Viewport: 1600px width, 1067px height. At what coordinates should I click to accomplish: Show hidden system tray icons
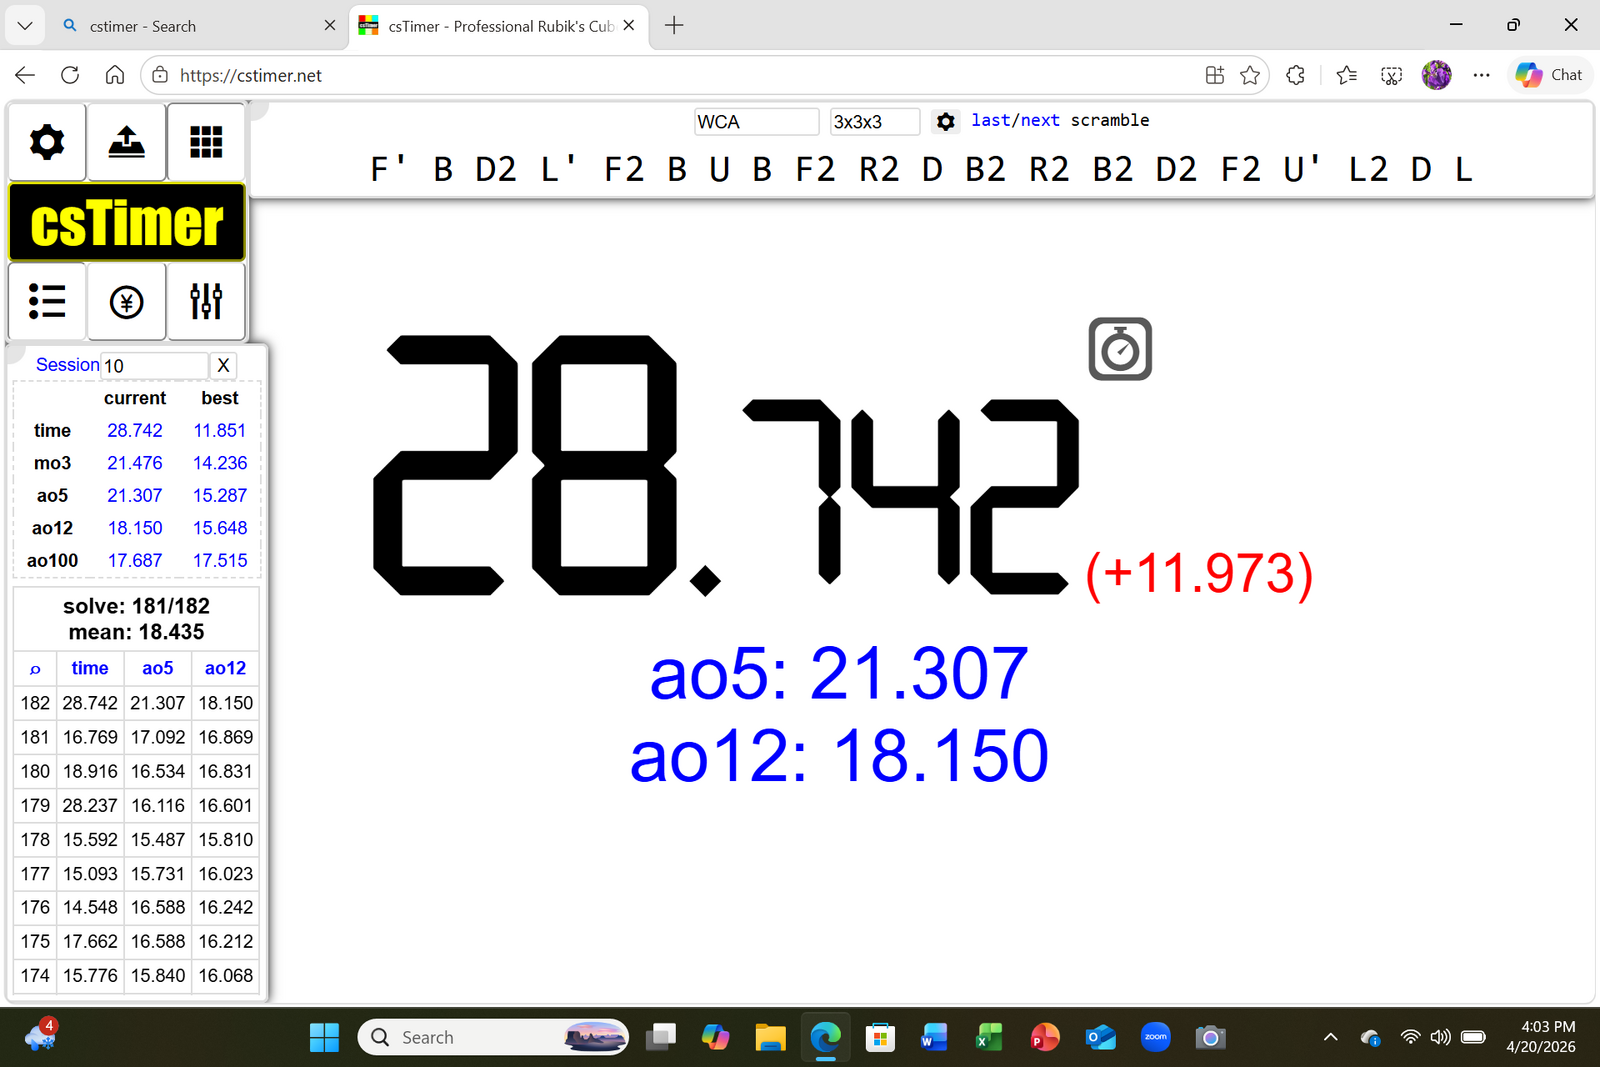coord(1330,1037)
